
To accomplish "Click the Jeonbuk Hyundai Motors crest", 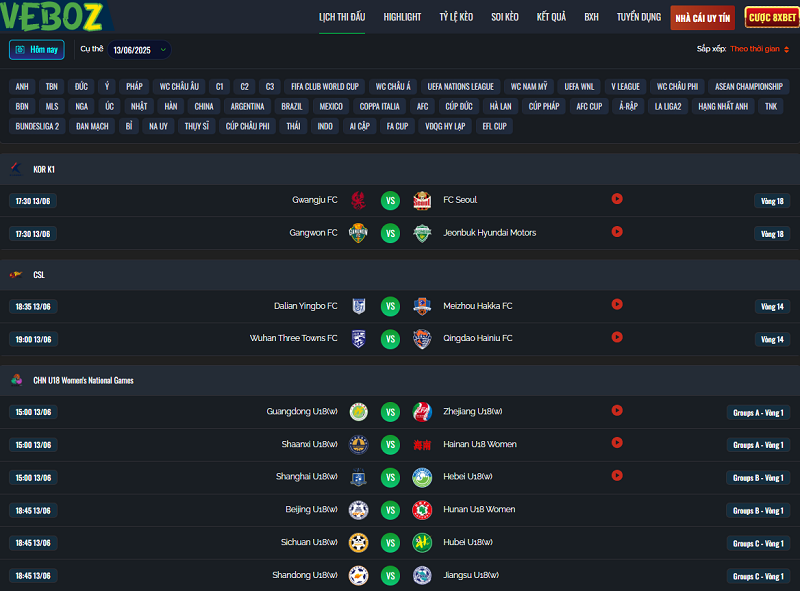I will tap(422, 233).
